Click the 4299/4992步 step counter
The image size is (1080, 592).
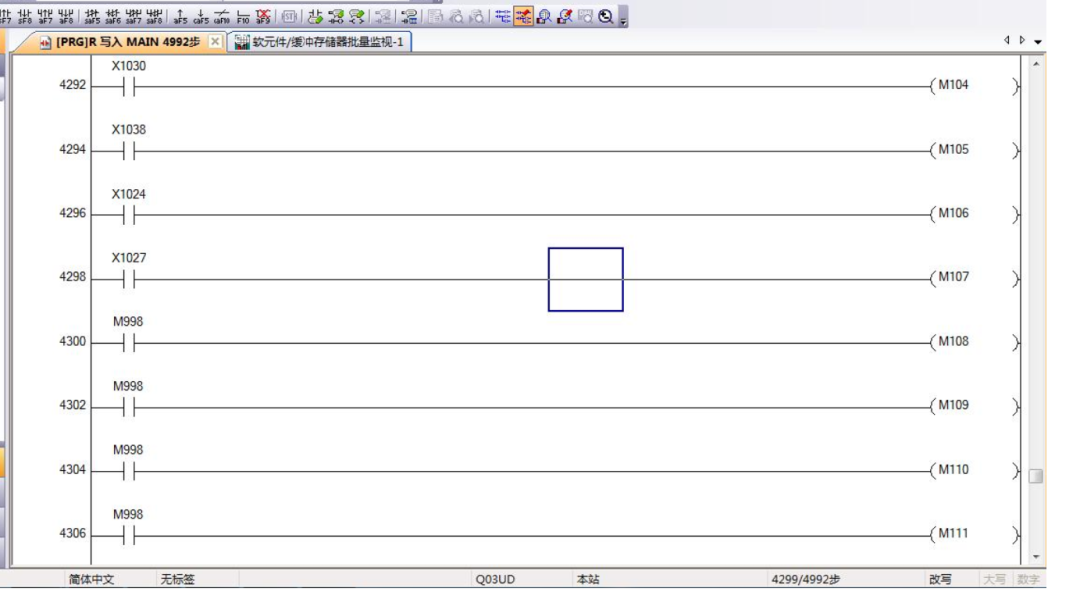(805, 580)
